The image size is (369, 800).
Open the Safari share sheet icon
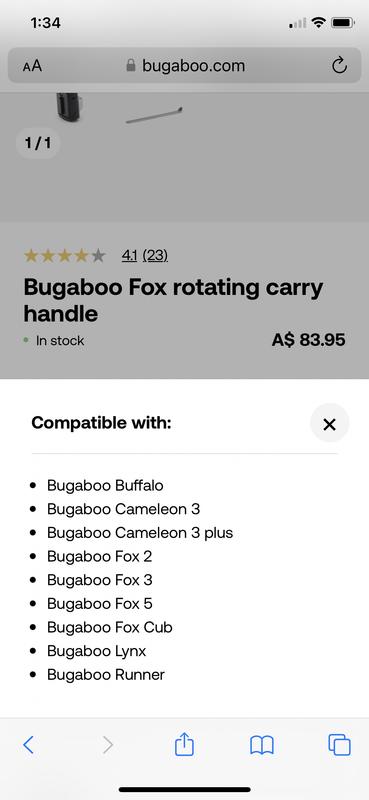click(184, 744)
